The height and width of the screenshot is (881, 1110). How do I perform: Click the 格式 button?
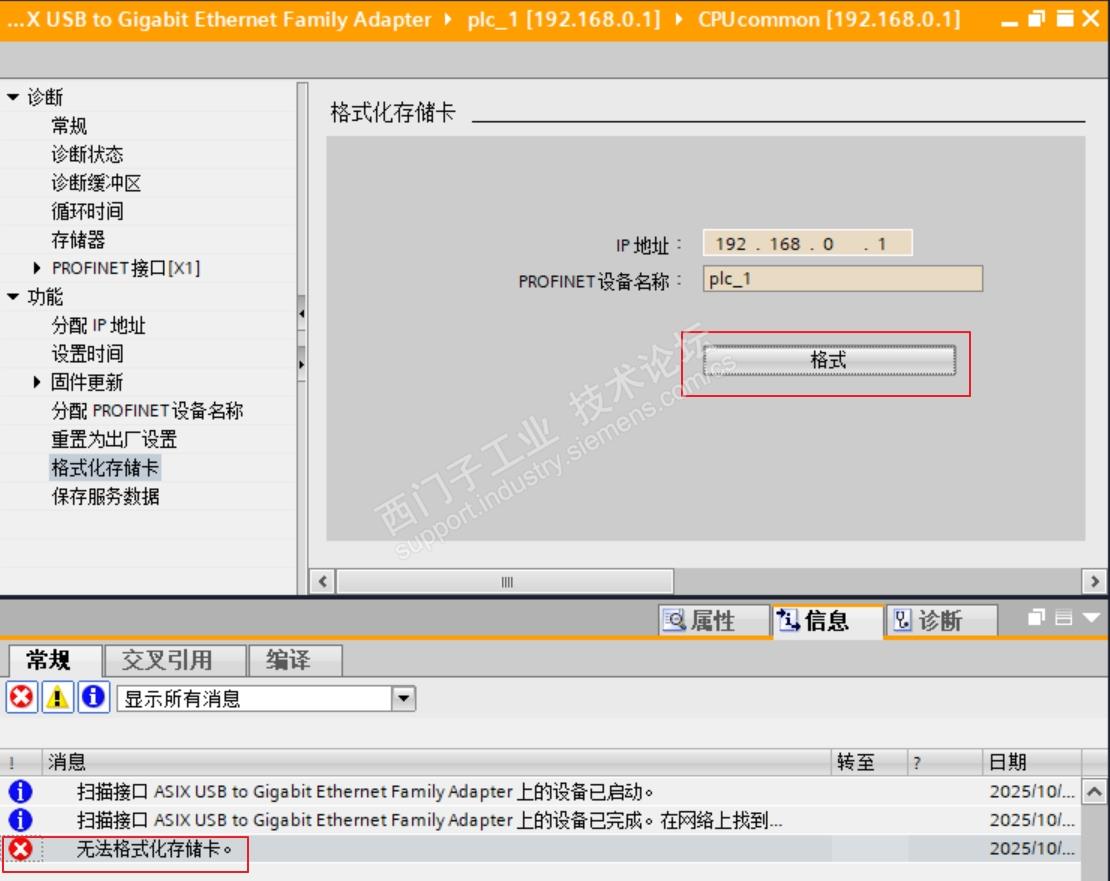(x=829, y=360)
